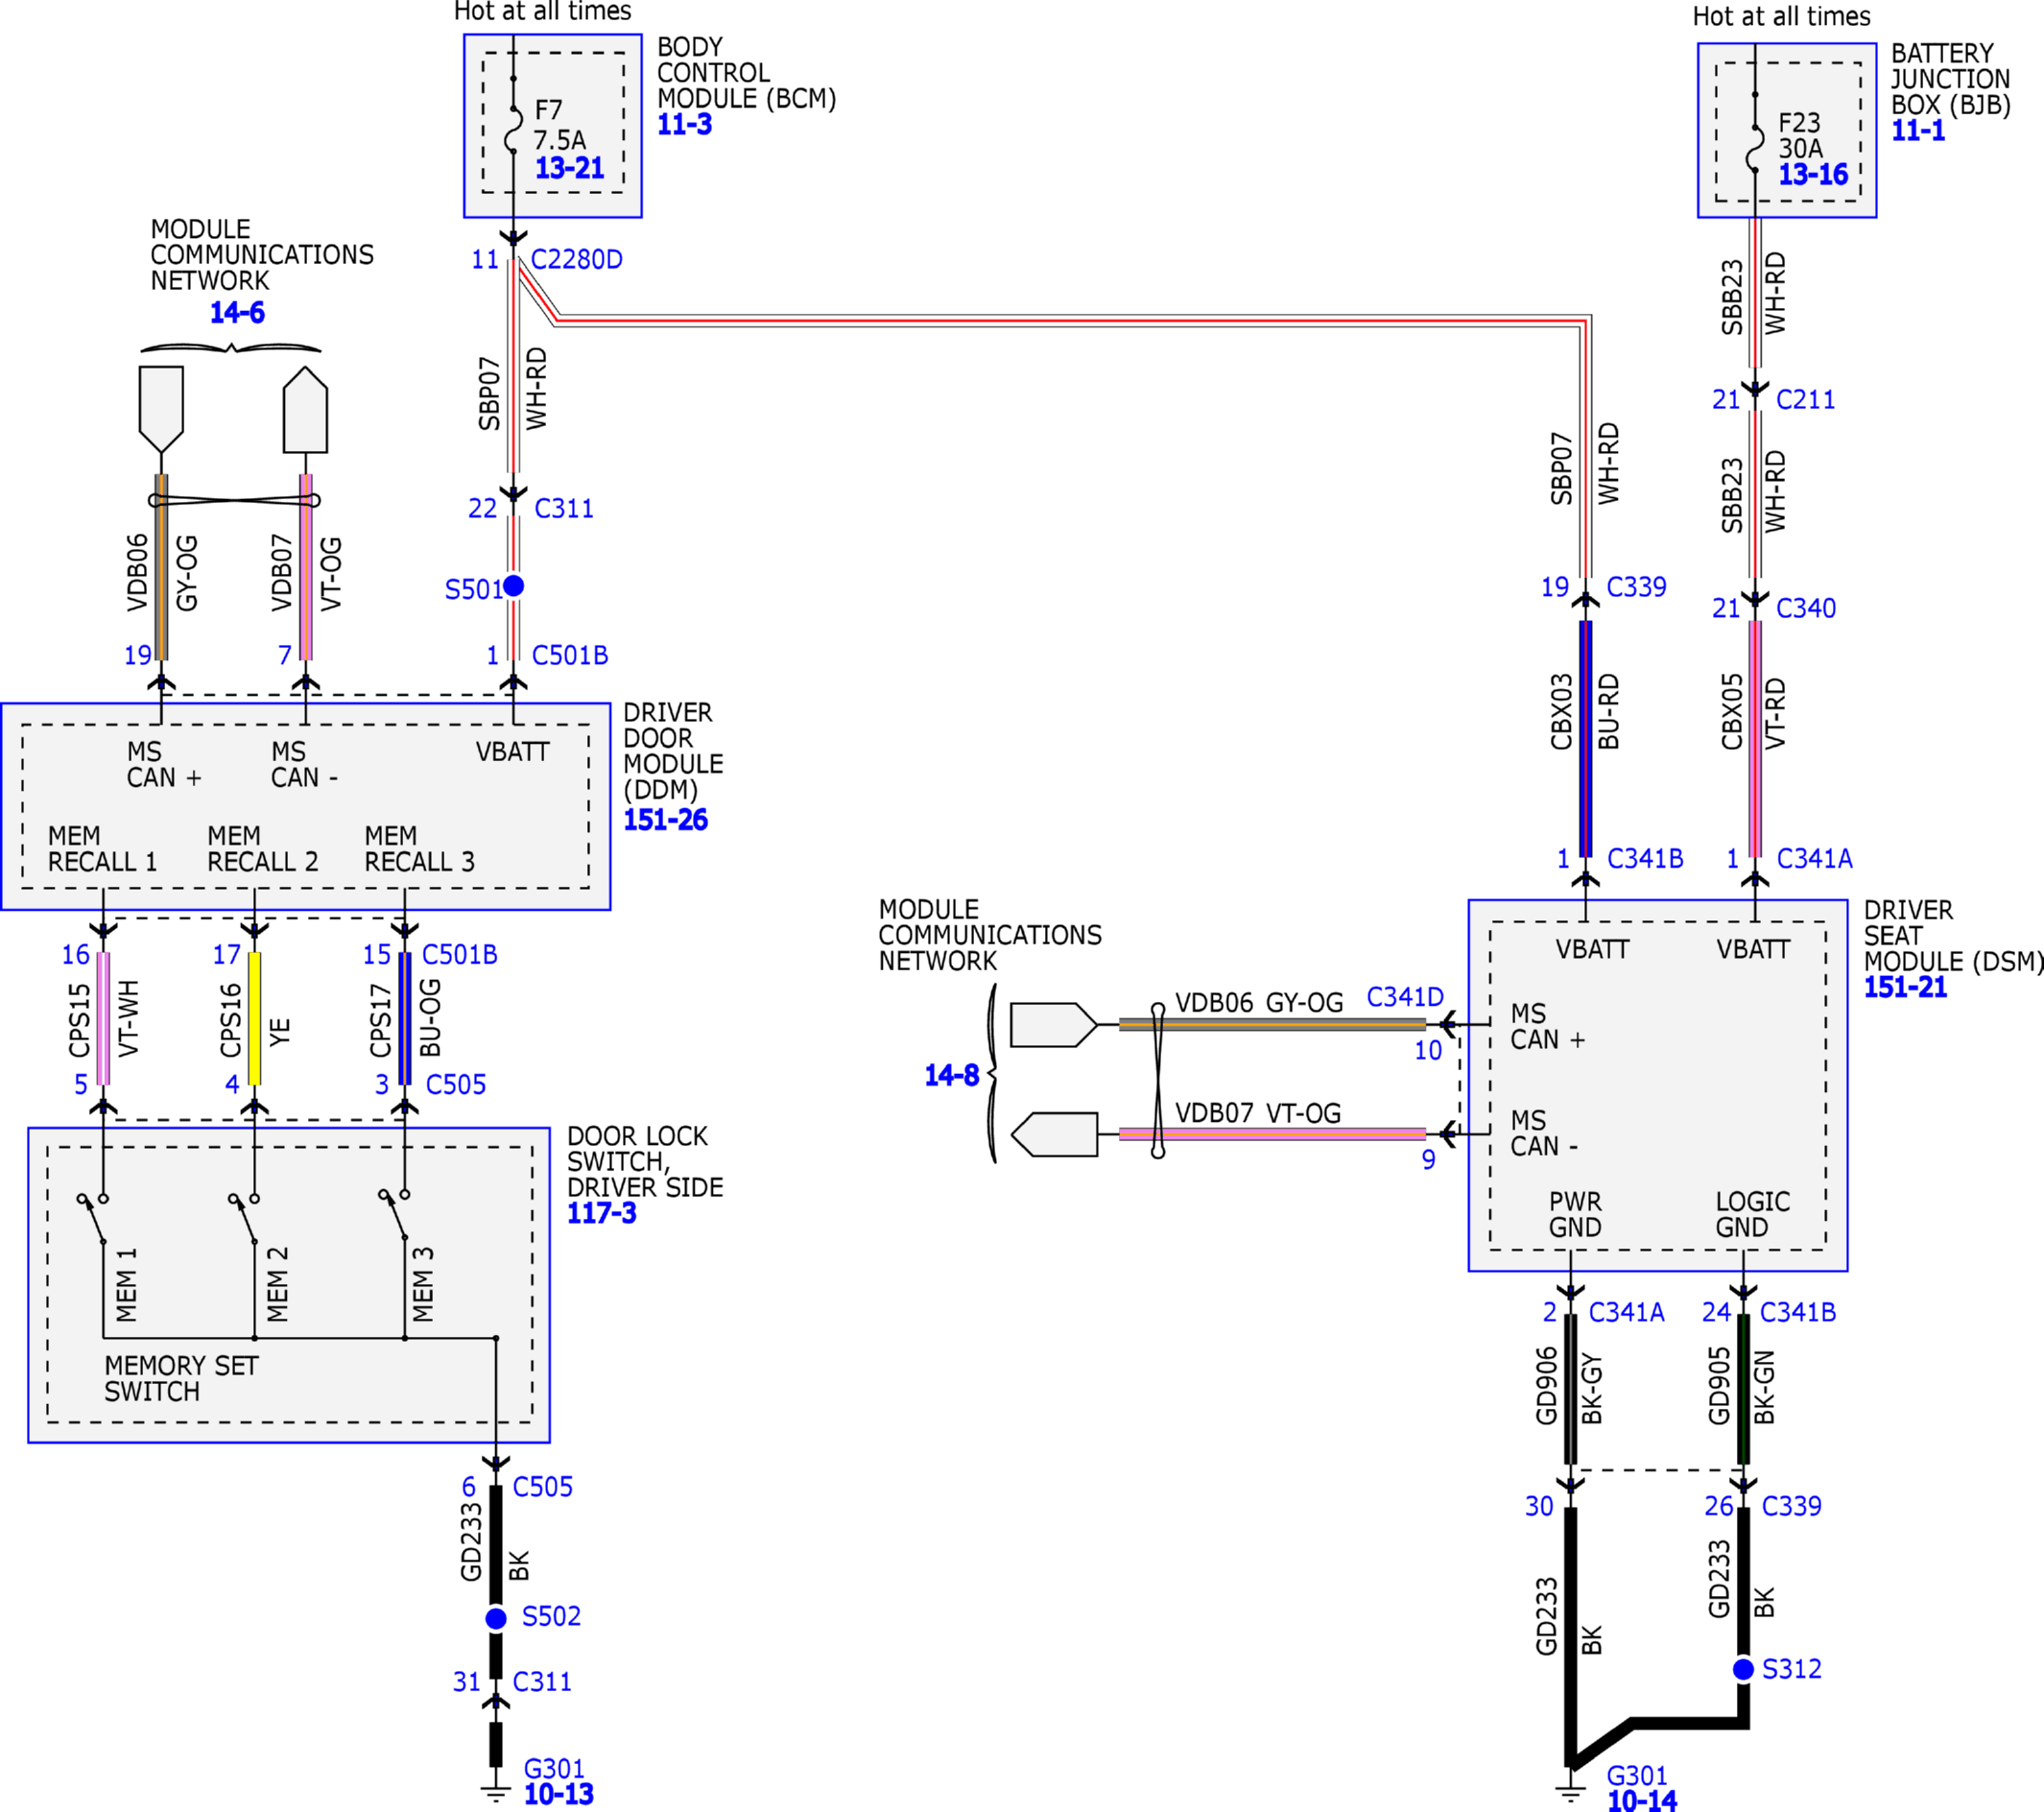Select the C501B label at pin 1

[x=569, y=656]
